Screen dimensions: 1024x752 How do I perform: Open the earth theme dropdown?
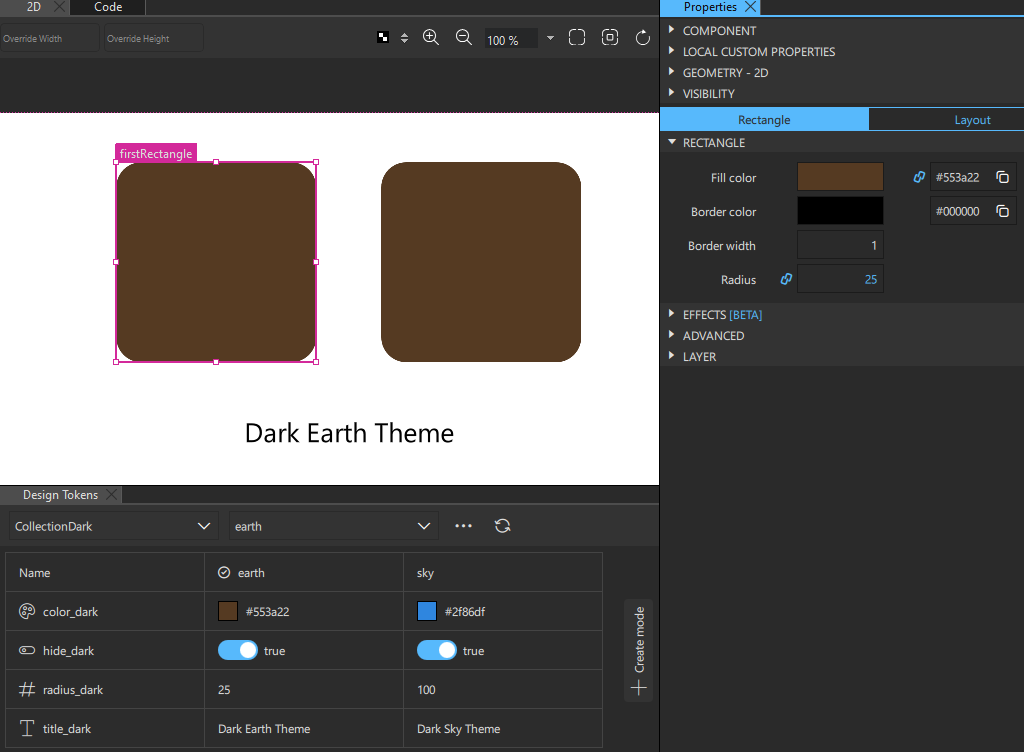[x=333, y=525]
